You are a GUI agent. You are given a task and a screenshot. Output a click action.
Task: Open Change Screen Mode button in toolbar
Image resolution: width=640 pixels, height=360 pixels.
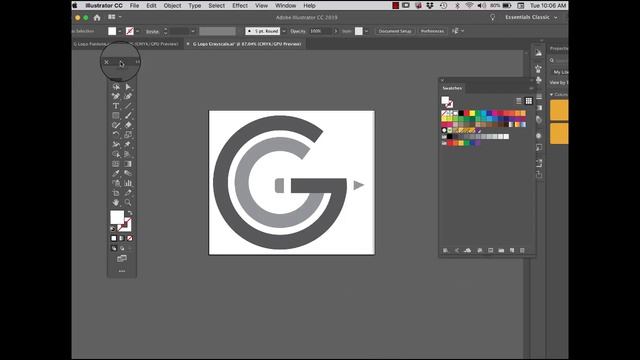tap(122, 258)
